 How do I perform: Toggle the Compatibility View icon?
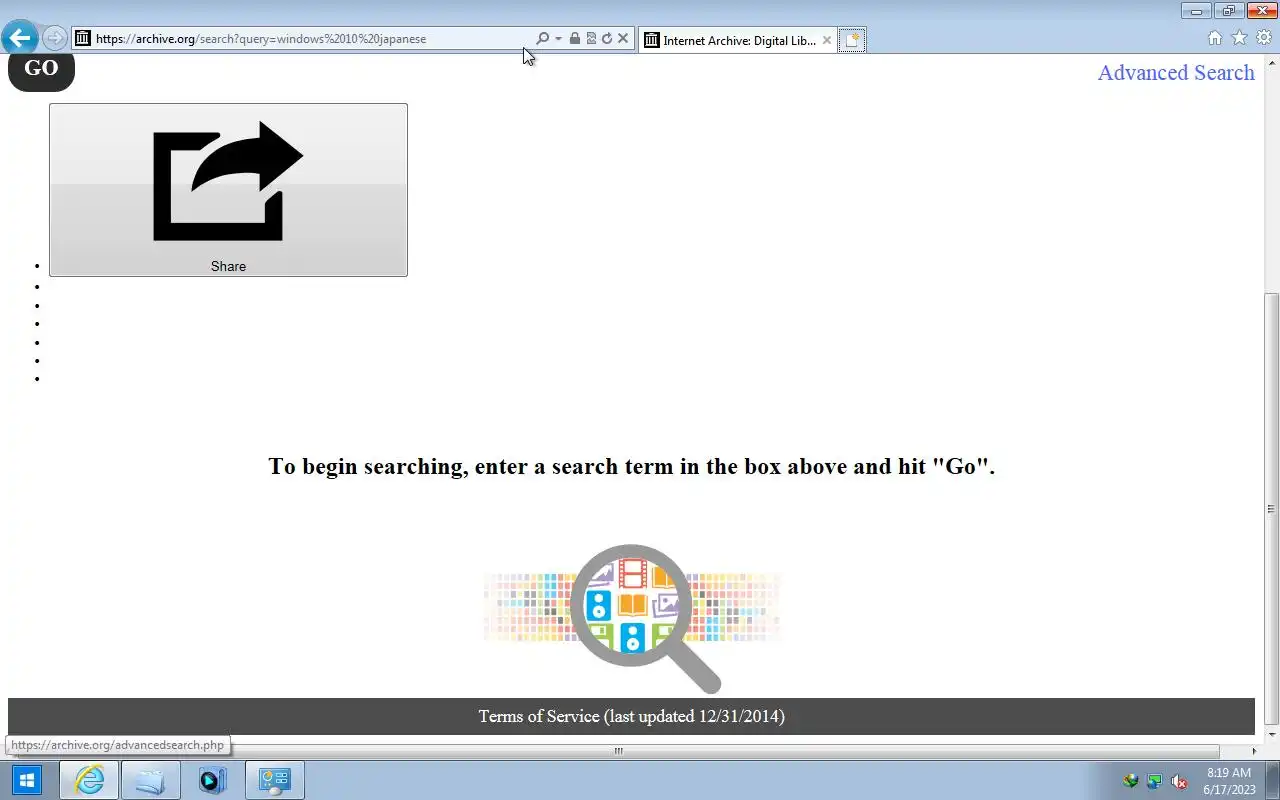pyautogui.click(x=591, y=39)
